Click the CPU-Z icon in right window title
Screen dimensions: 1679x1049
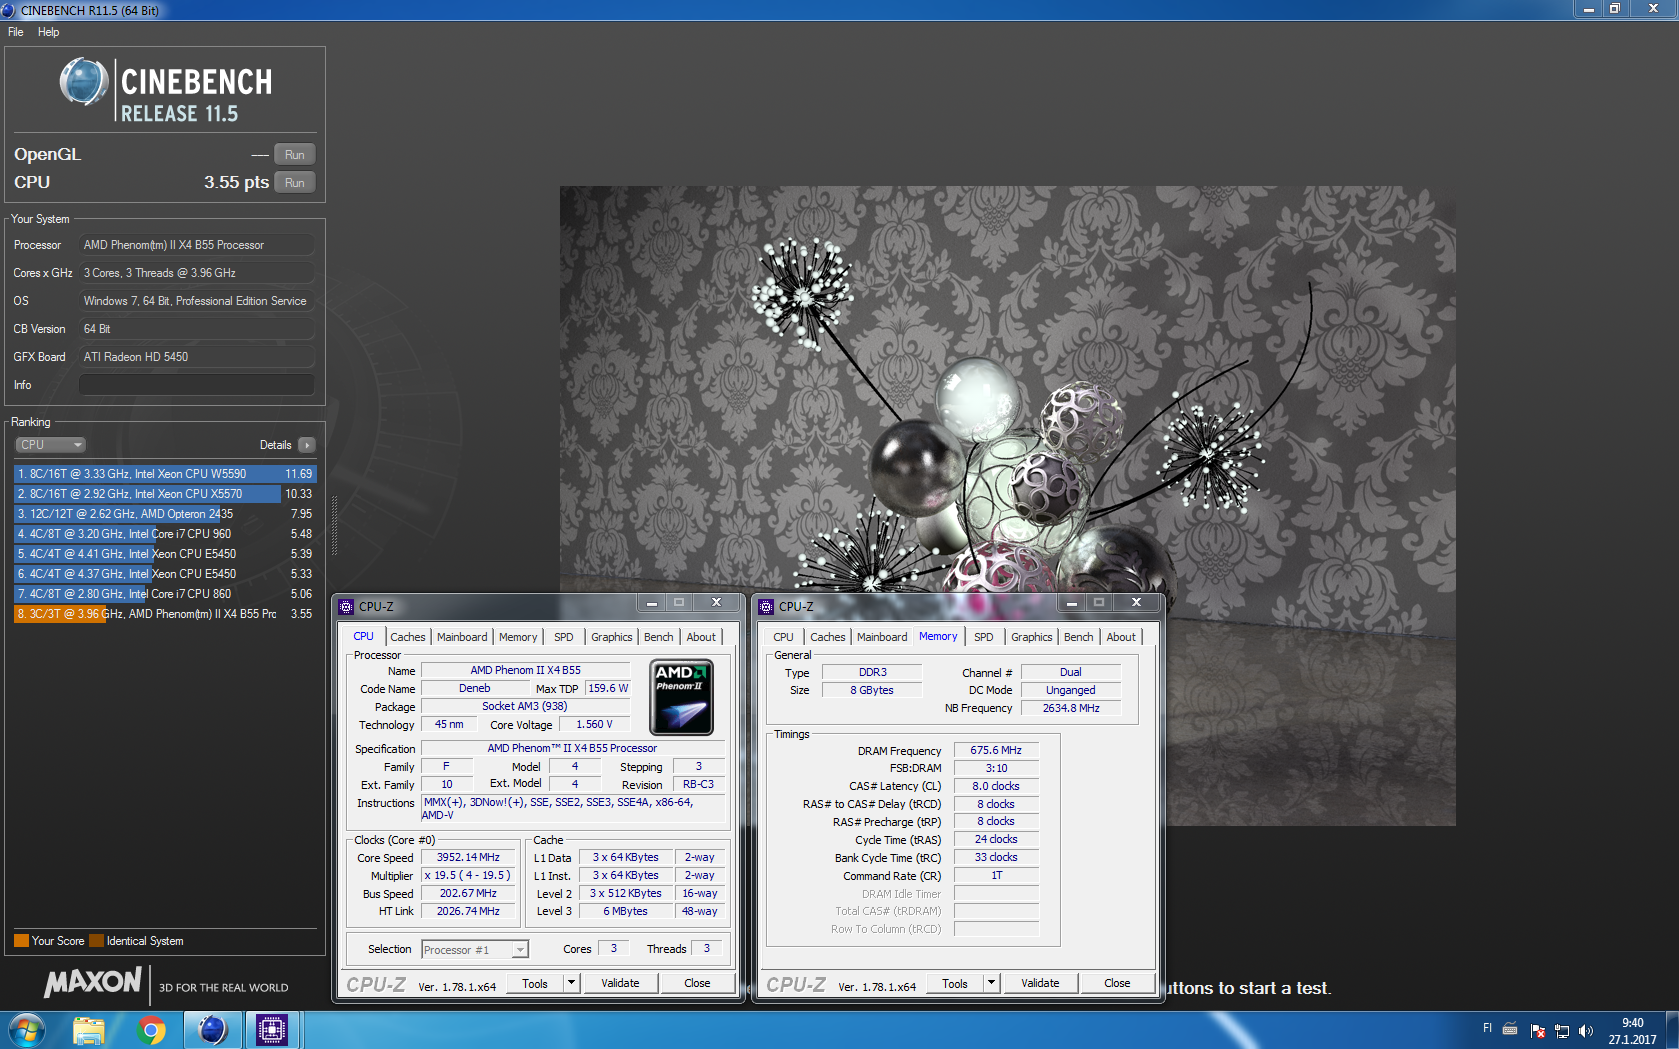pos(767,606)
